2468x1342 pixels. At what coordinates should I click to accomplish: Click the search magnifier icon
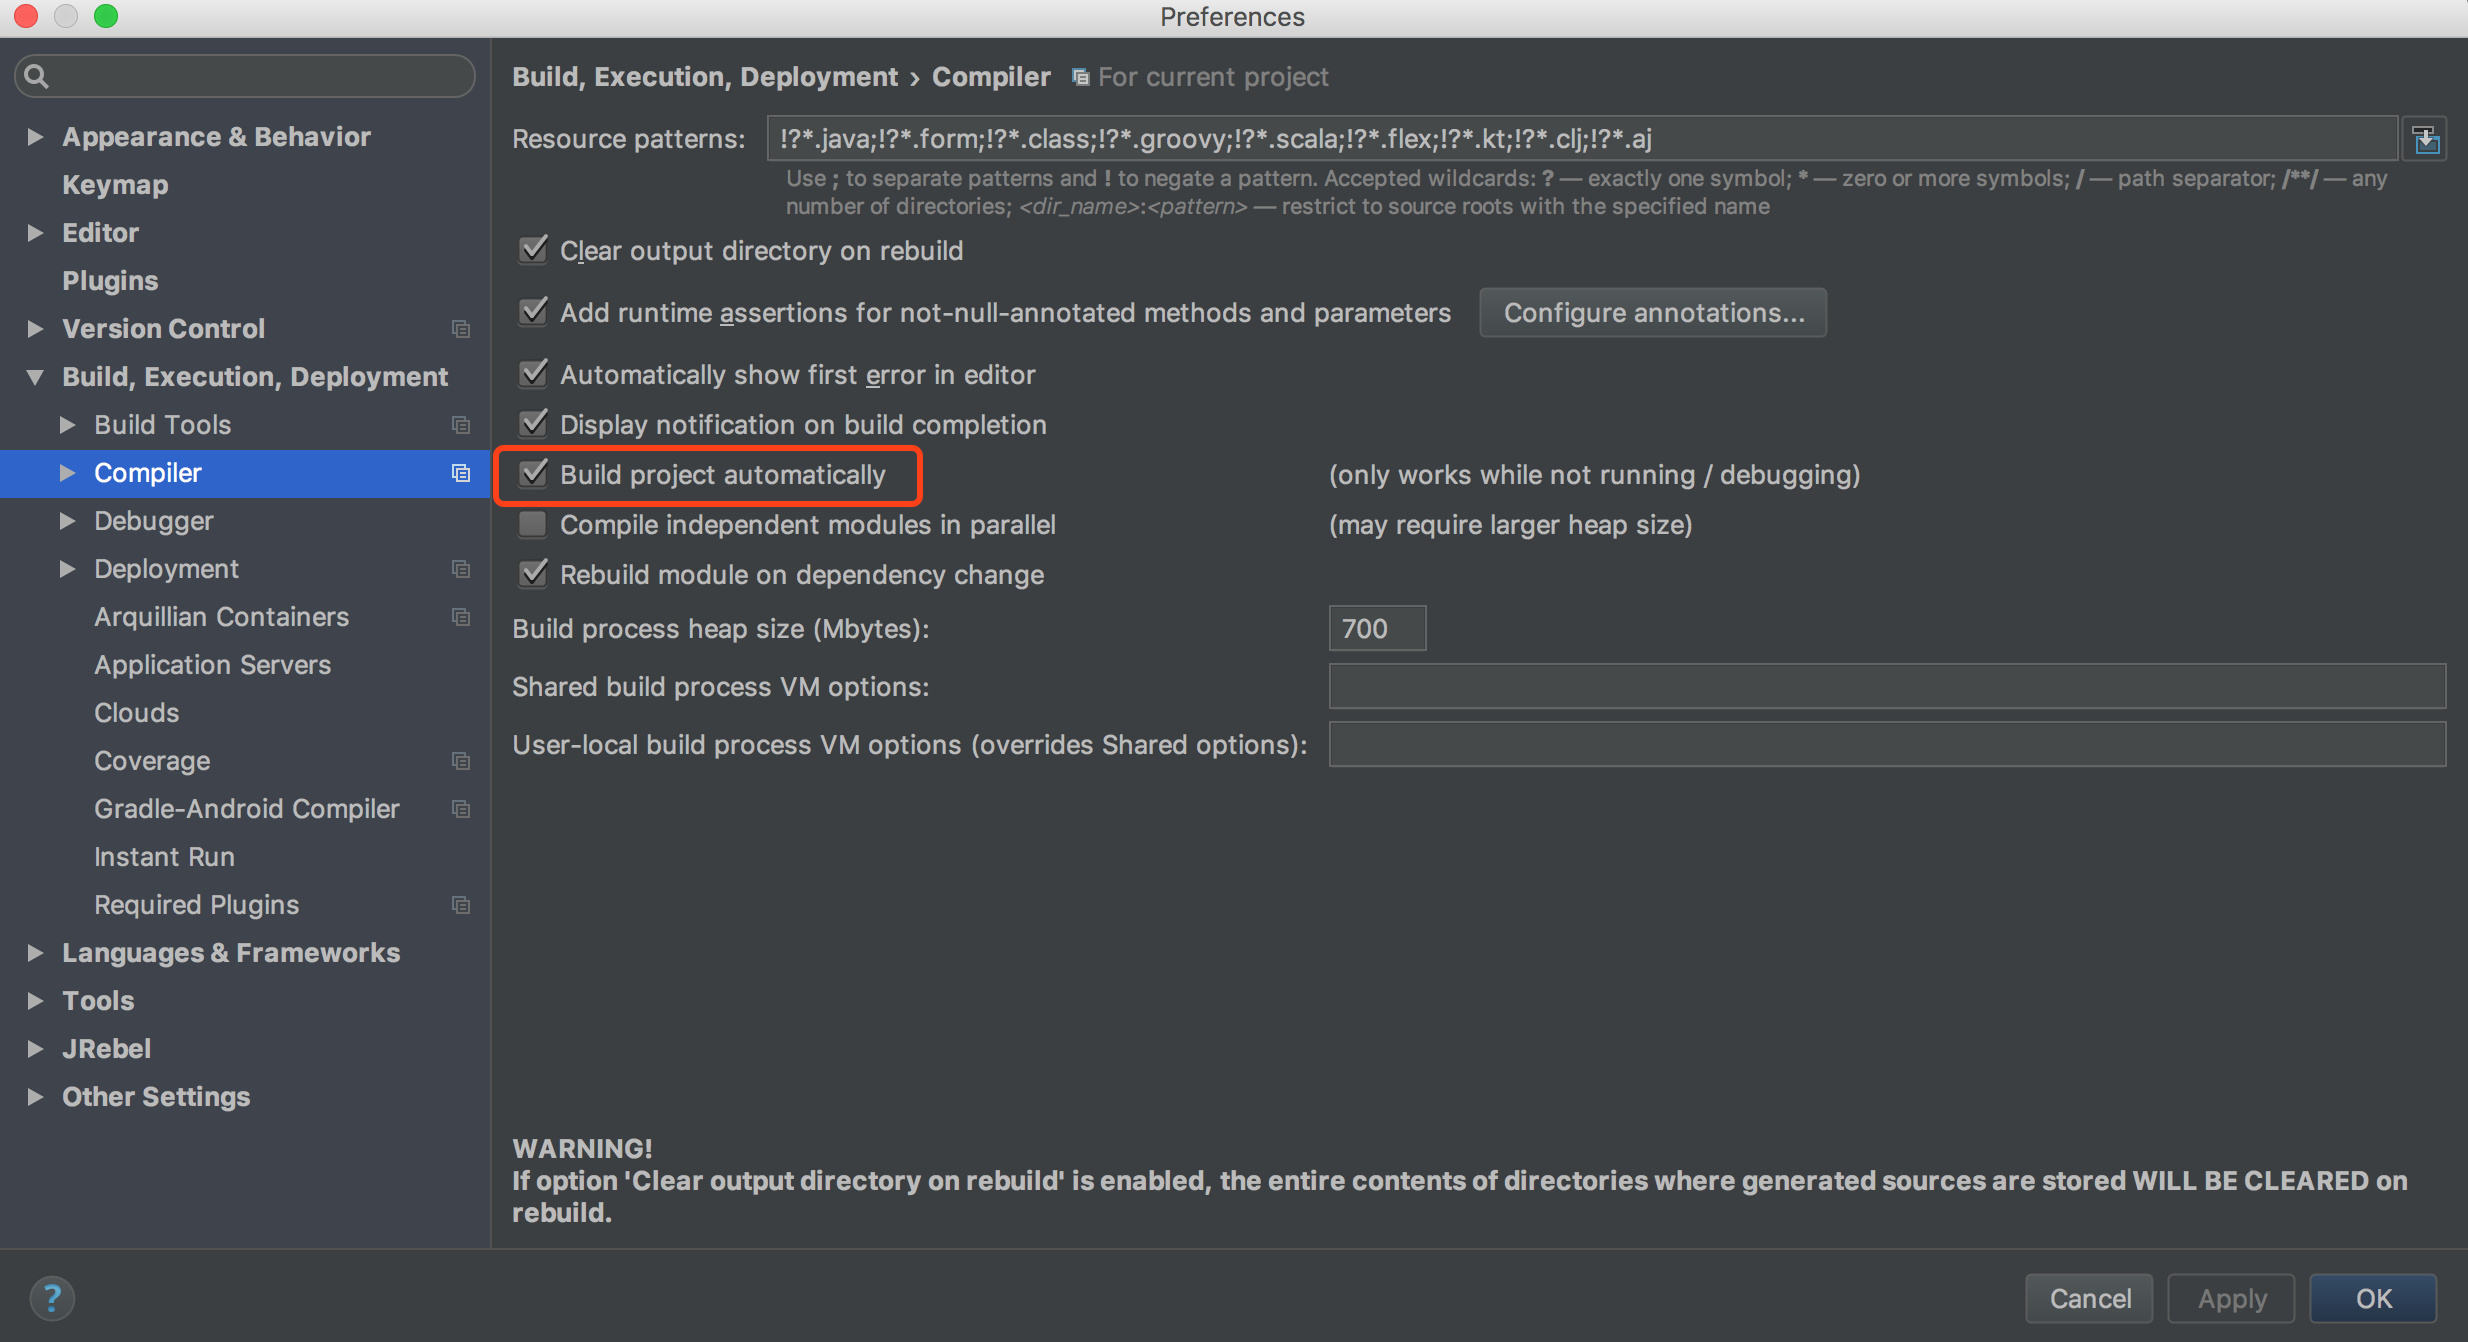[x=36, y=76]
